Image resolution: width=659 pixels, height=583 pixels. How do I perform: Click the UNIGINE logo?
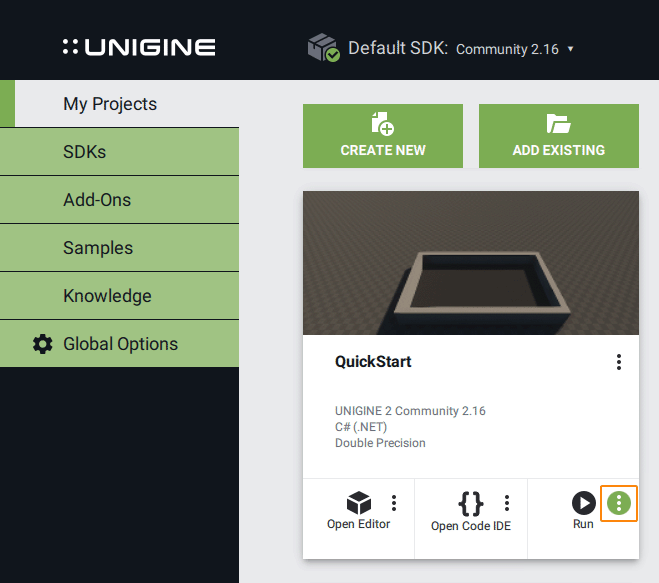click(139, 47)
